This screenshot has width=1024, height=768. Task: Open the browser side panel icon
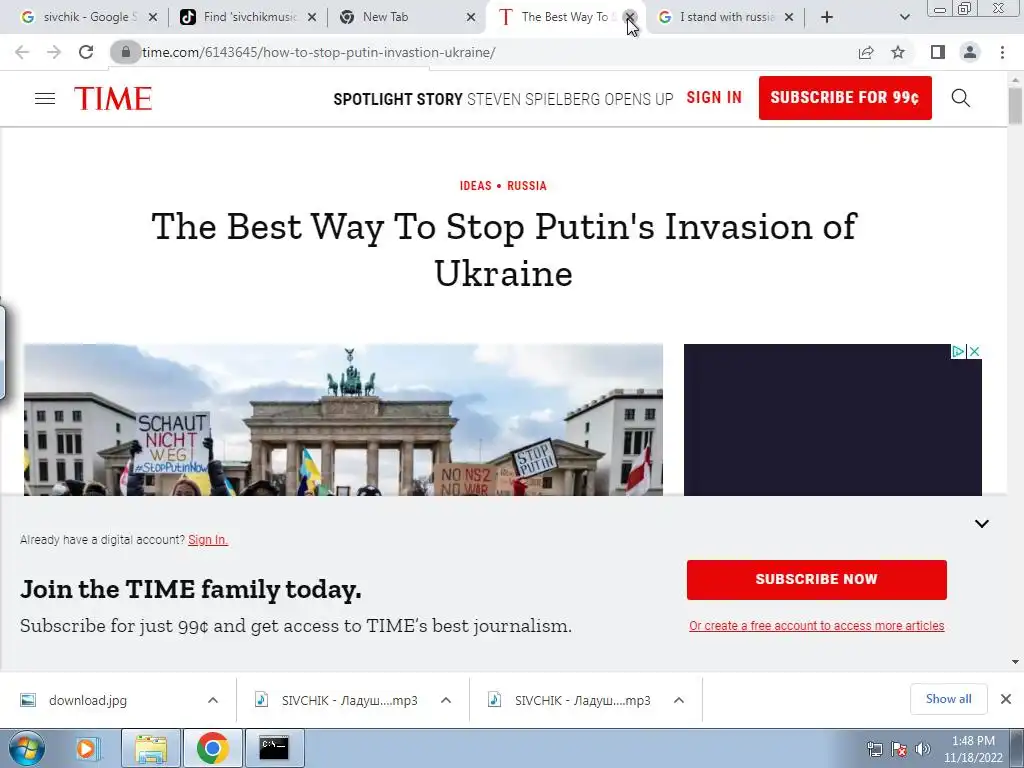coord(938,52)
